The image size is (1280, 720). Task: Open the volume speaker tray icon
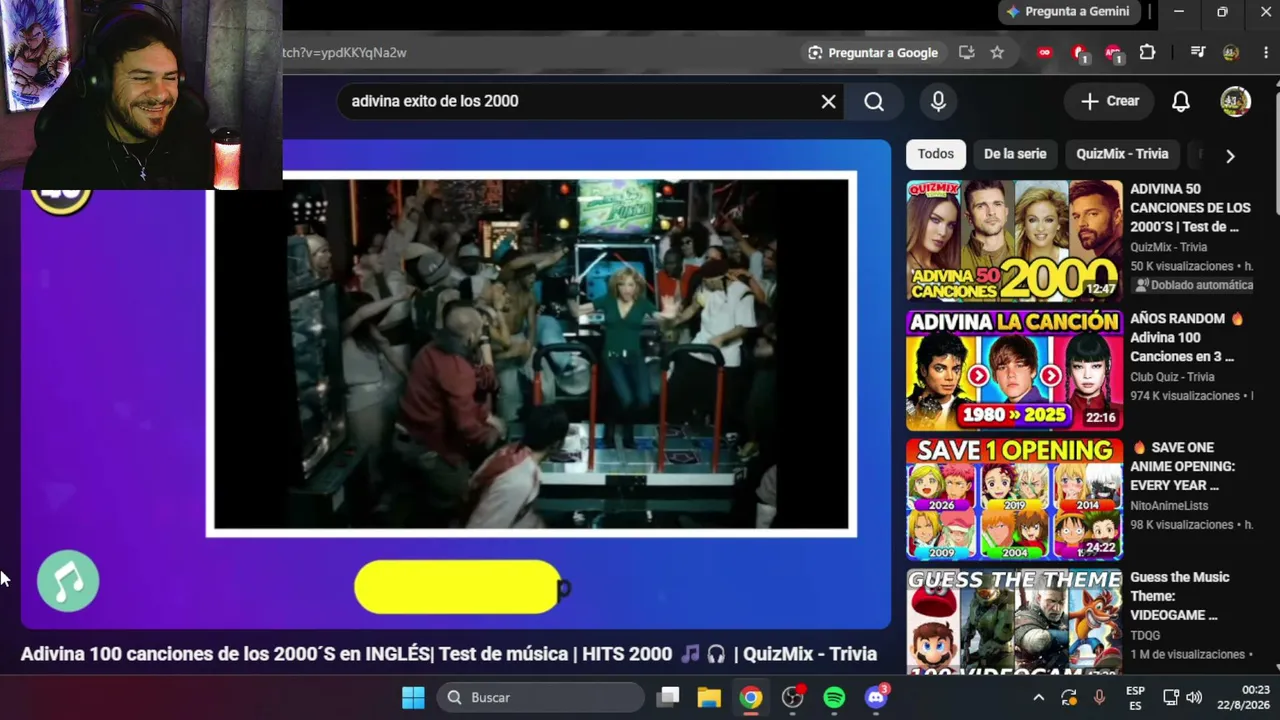[x=1195, y=698]
